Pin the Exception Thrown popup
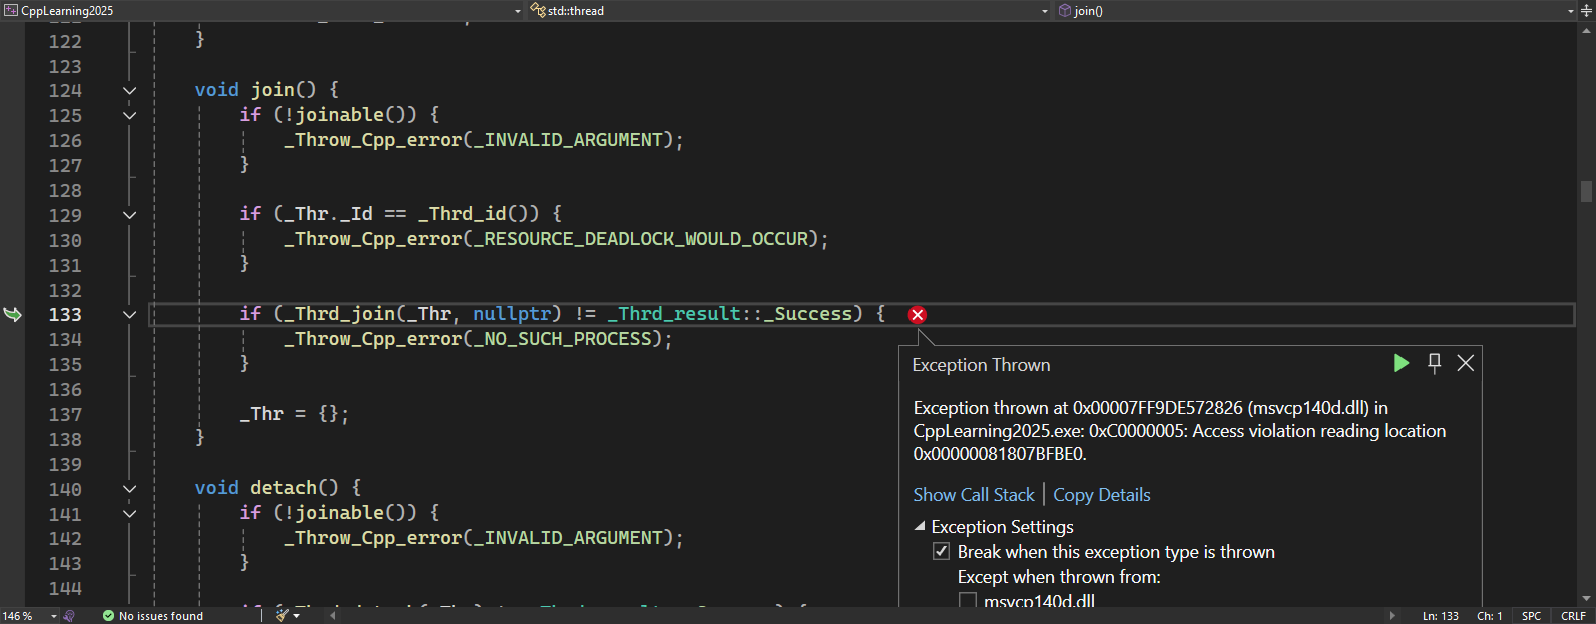1596x624 pixels. [1434, 363]
